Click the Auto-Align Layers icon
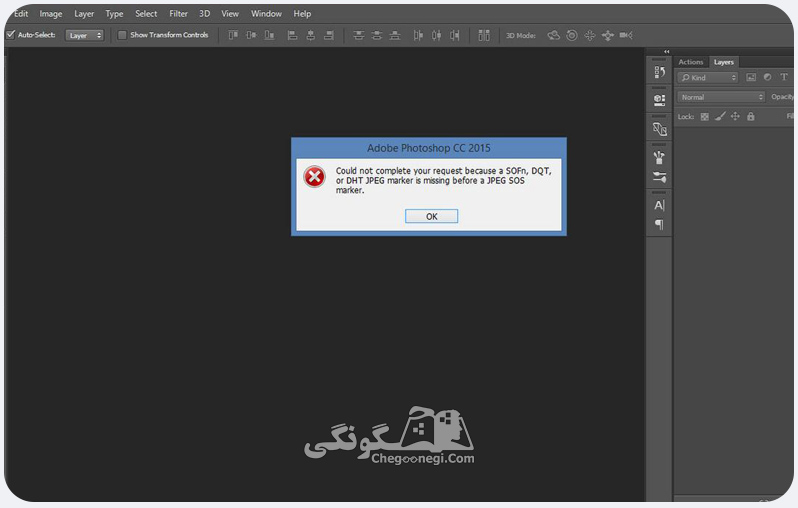 [x=484, y=35]
